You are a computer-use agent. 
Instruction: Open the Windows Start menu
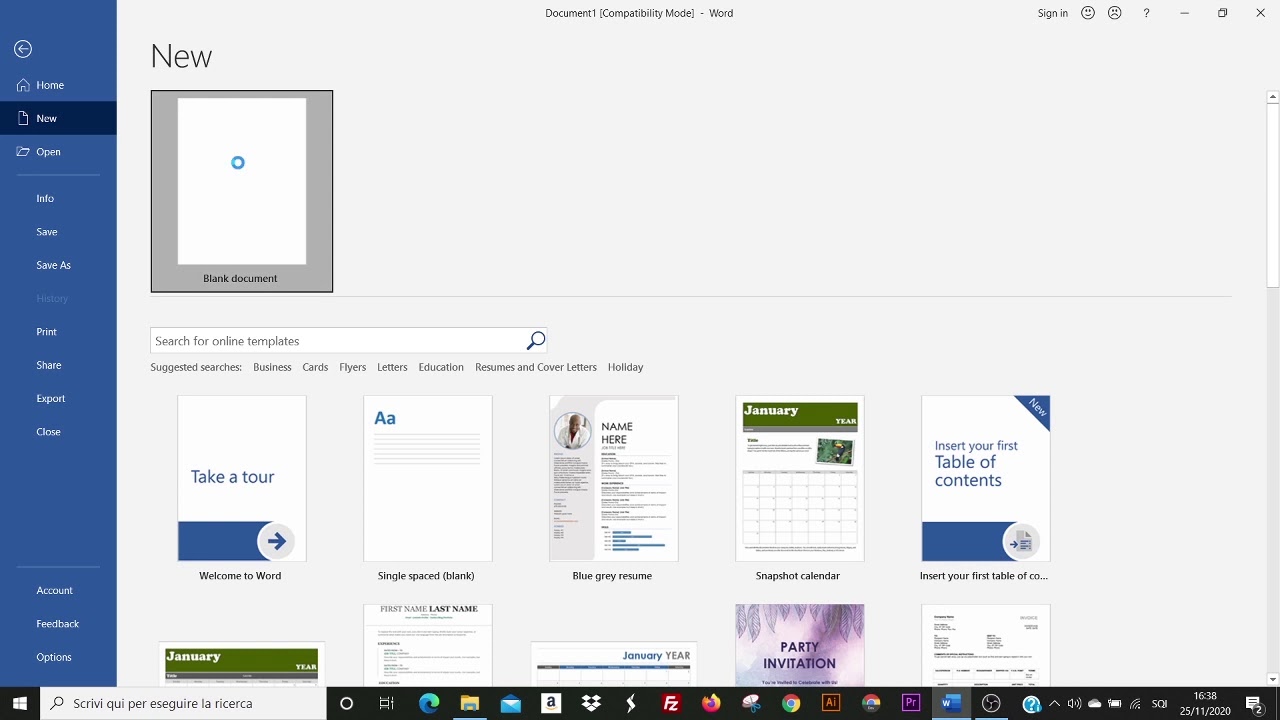coord(20,703)
